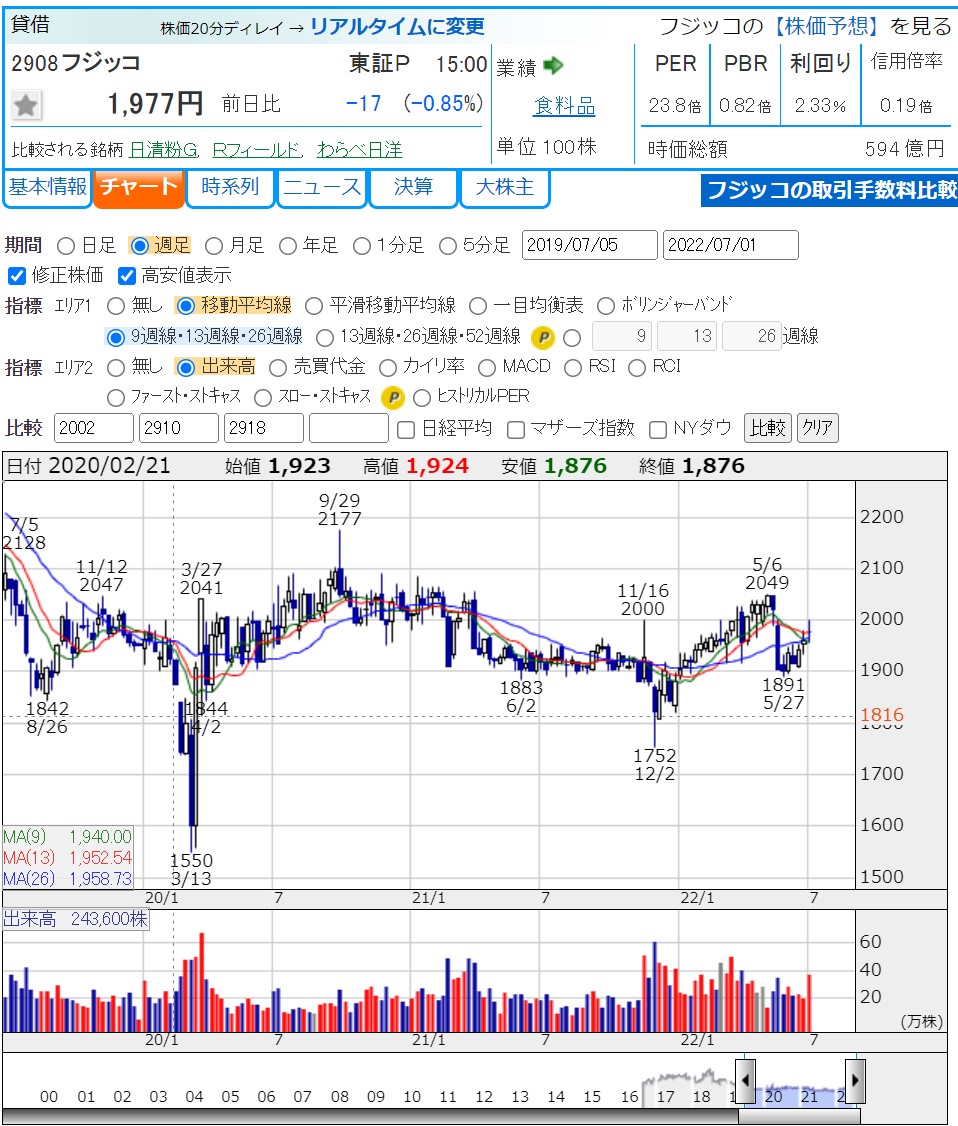Uncheck the 修正株価 checkbox
958x1126 pixels.
pos(16,276)
